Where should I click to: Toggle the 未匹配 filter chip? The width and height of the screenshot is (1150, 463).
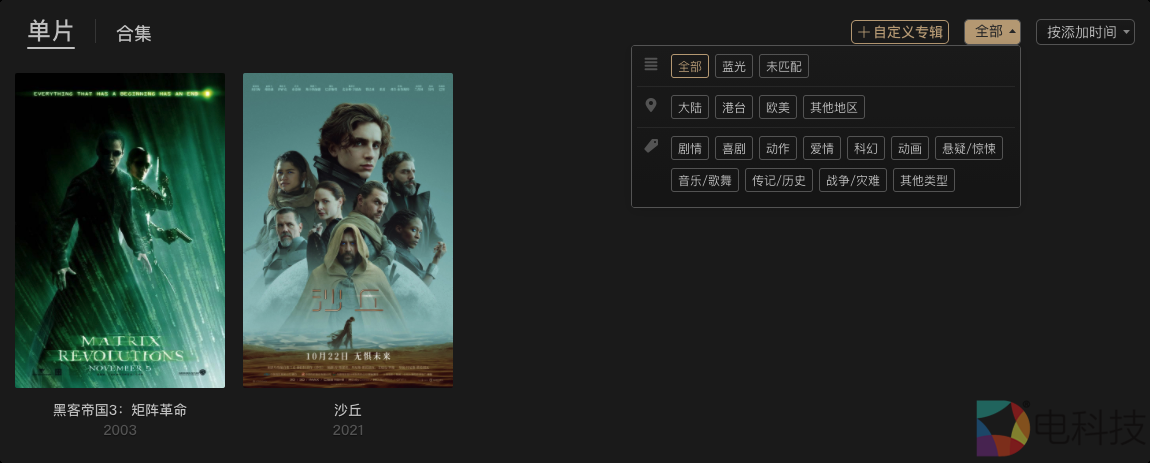click(x=783, y=67)
